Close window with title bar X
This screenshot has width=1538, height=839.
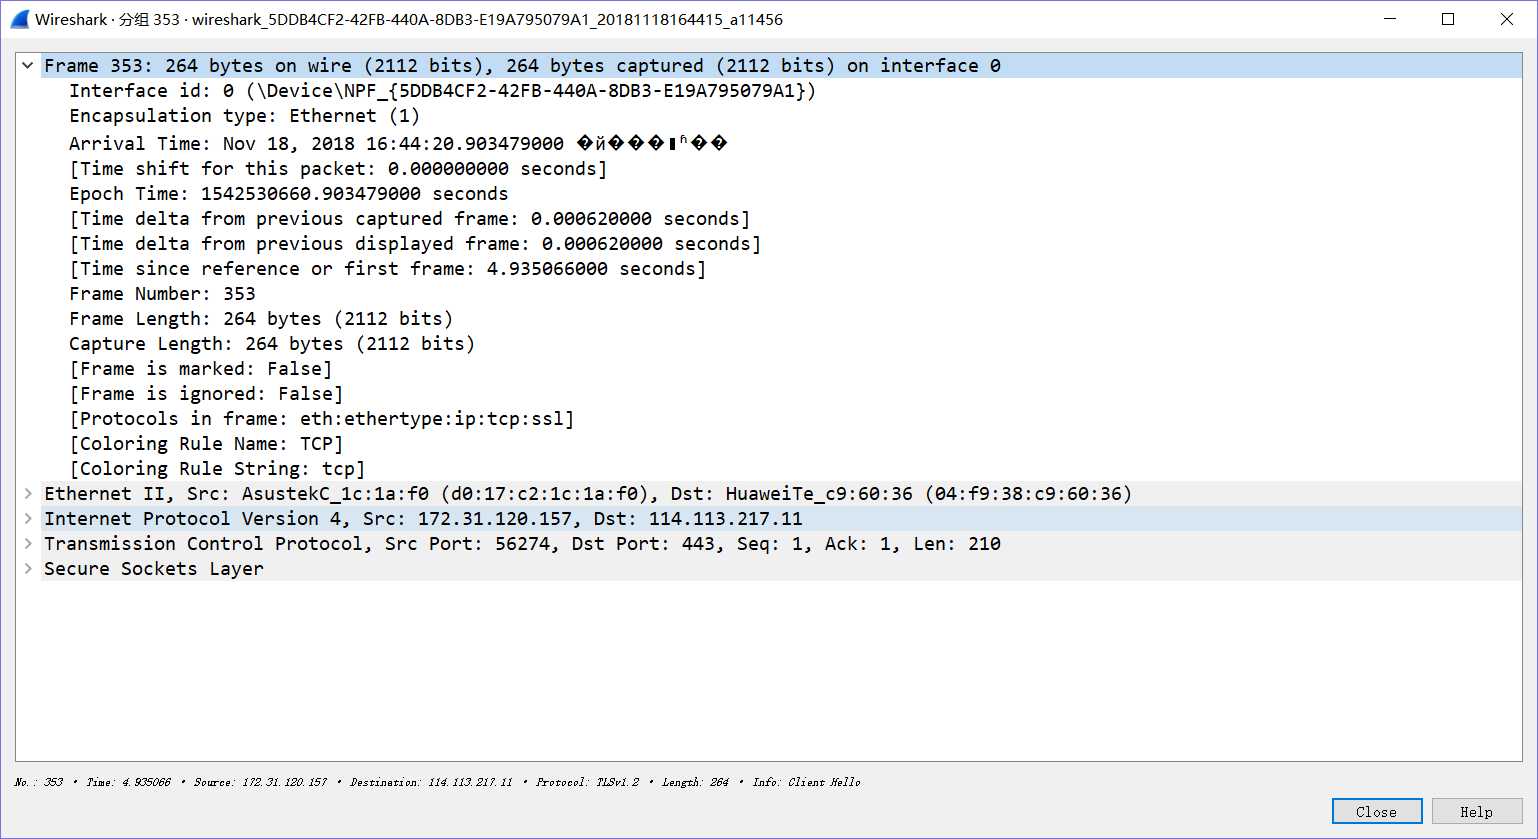click(1507, 19)
